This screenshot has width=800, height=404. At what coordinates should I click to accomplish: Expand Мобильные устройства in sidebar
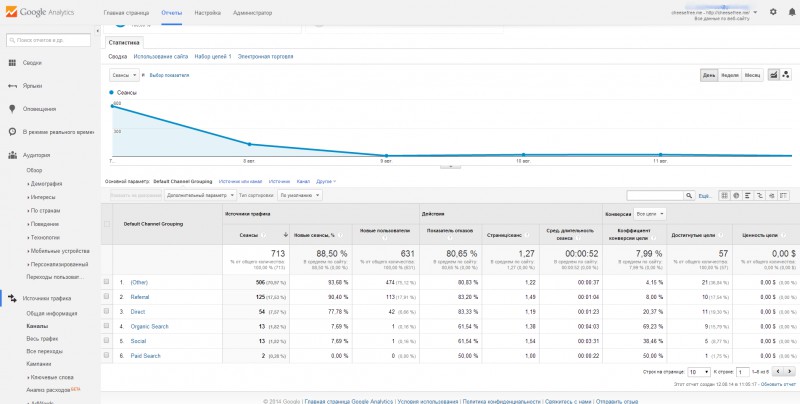[x=59, y=251]
